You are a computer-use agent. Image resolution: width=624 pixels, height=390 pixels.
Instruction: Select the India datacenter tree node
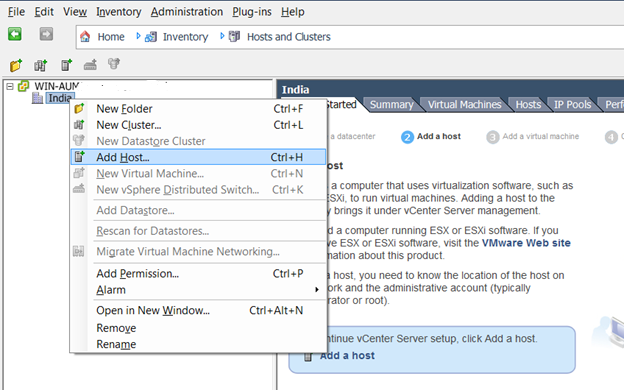pyautogui.click(x=60, y=98)
